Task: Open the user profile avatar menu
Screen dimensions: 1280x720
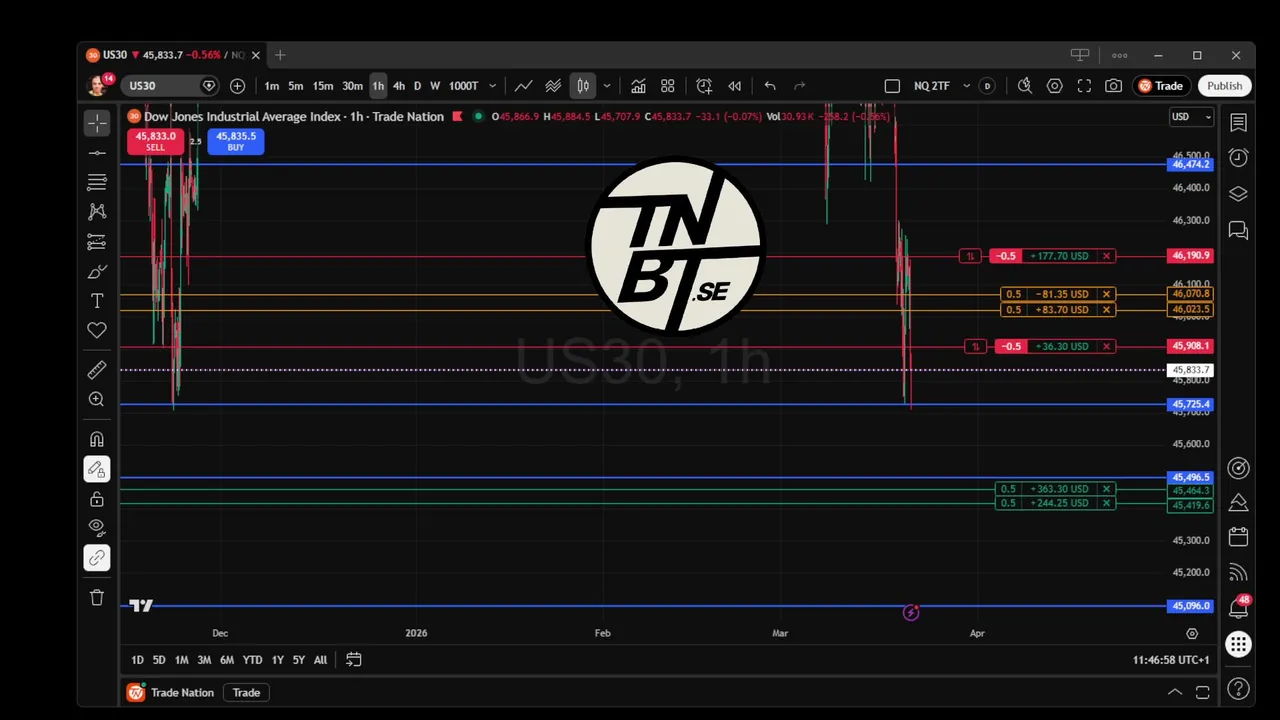Action: (x=98, y=86)
